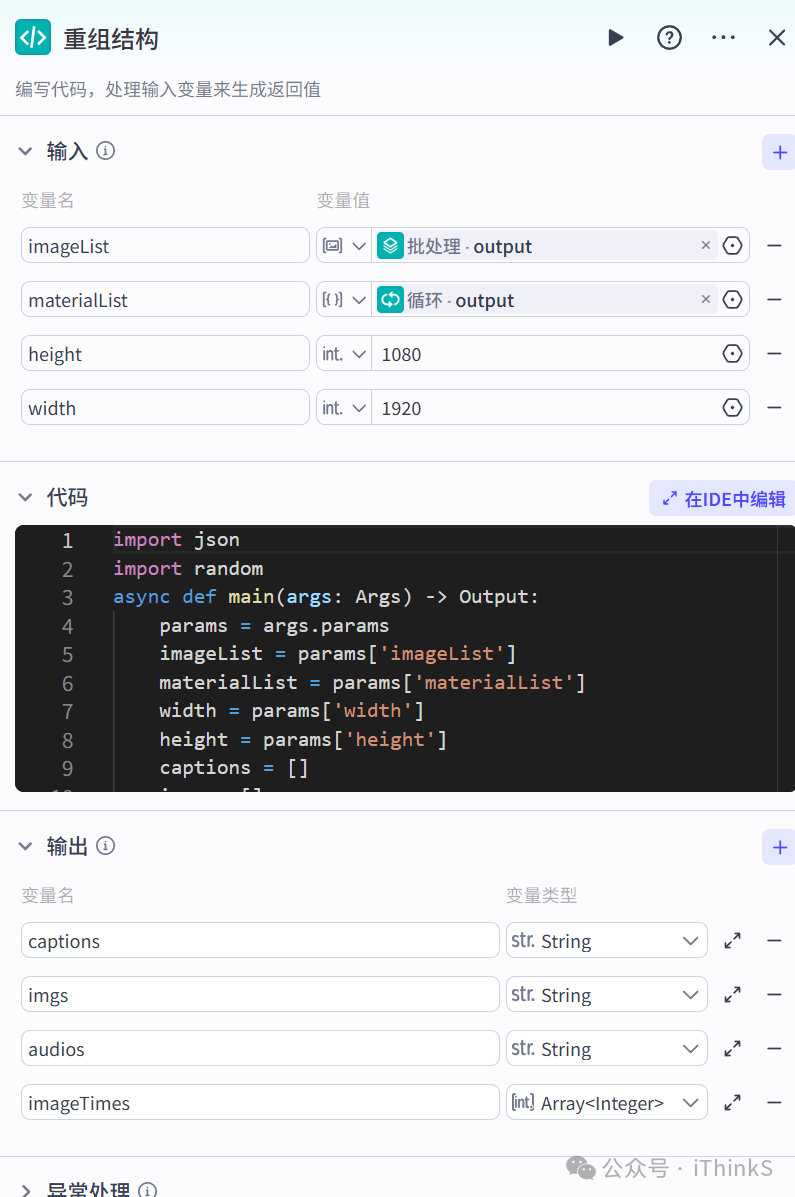
Task: Expand captions editor with diagonal arrows icon
Action: point(732,940)
